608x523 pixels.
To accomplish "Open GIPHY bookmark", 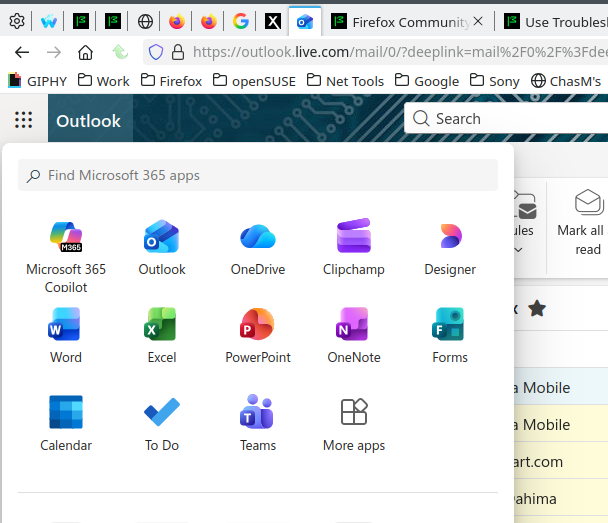I will [x=38, y=81].
